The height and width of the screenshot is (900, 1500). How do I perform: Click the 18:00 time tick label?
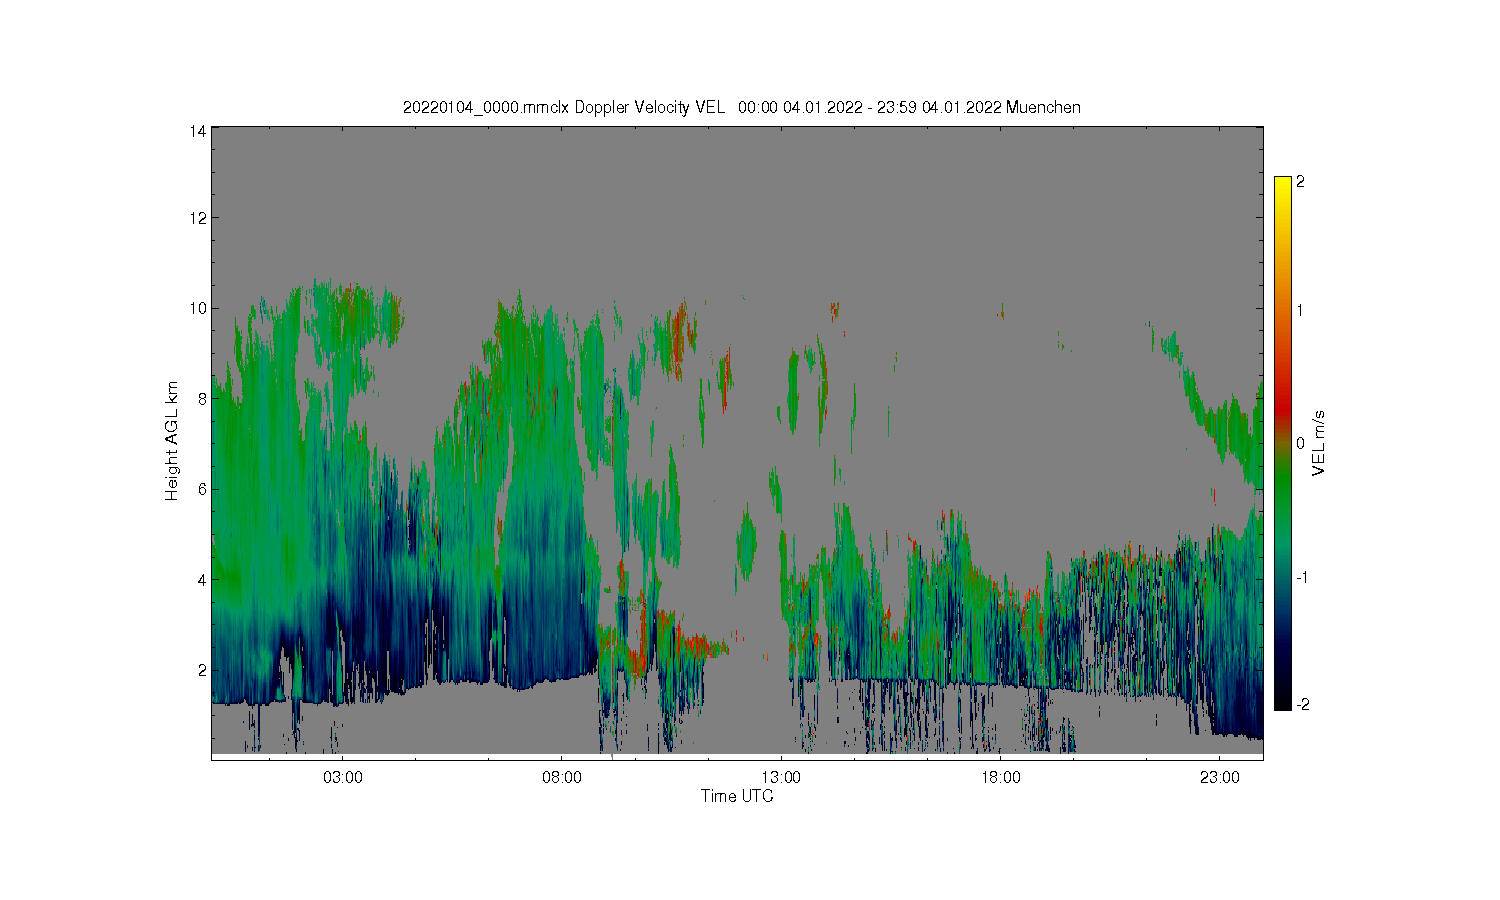click(1000, 777)
